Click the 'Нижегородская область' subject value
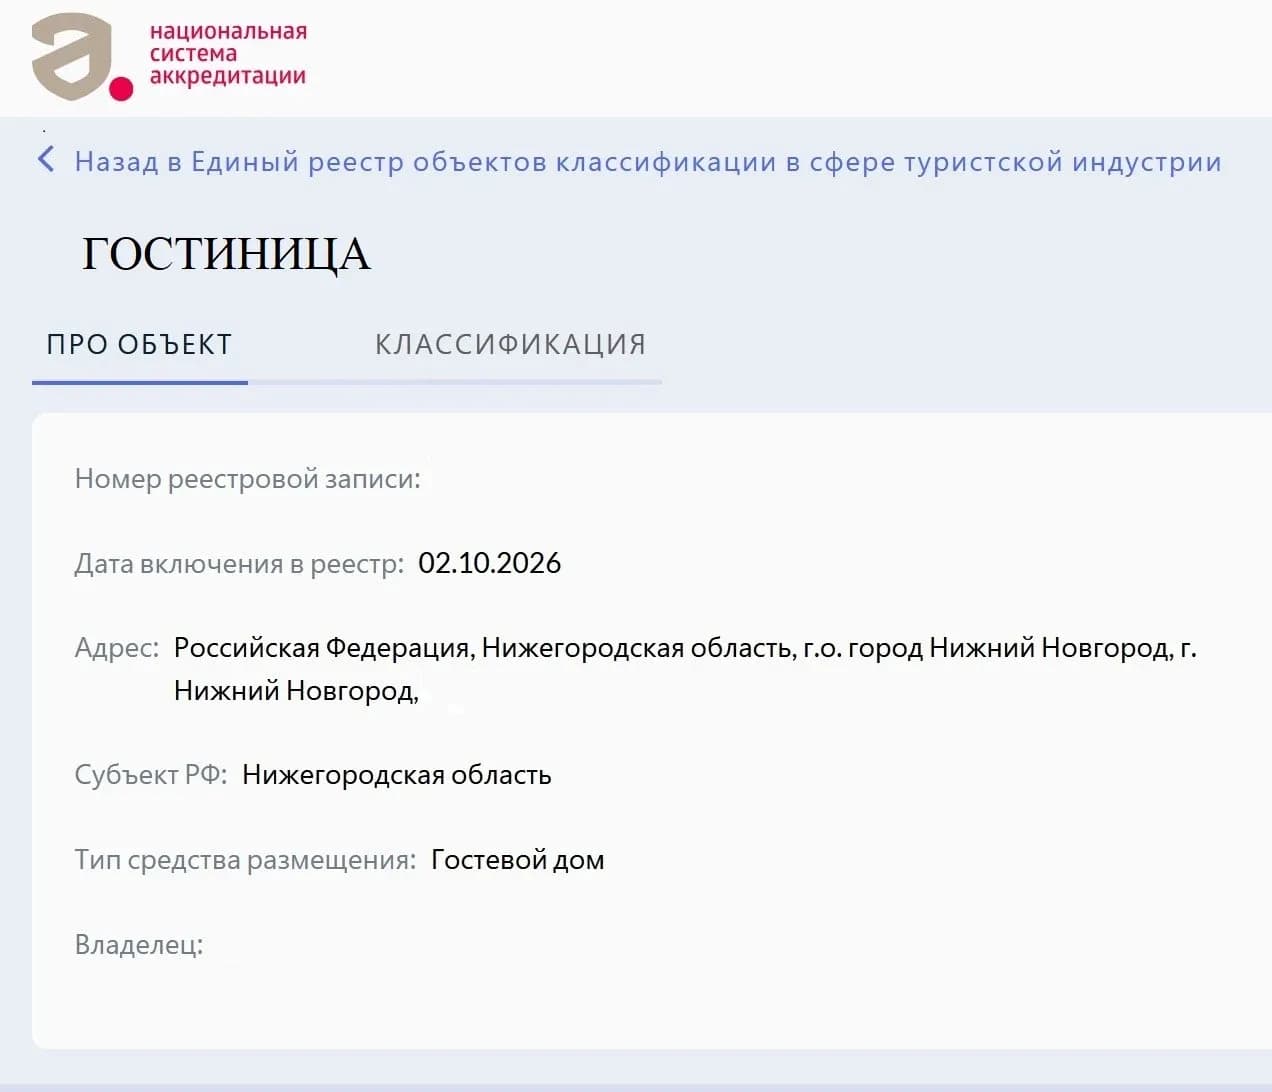The height and width of the screenshot is (1092, 1272). click(397, 775)
